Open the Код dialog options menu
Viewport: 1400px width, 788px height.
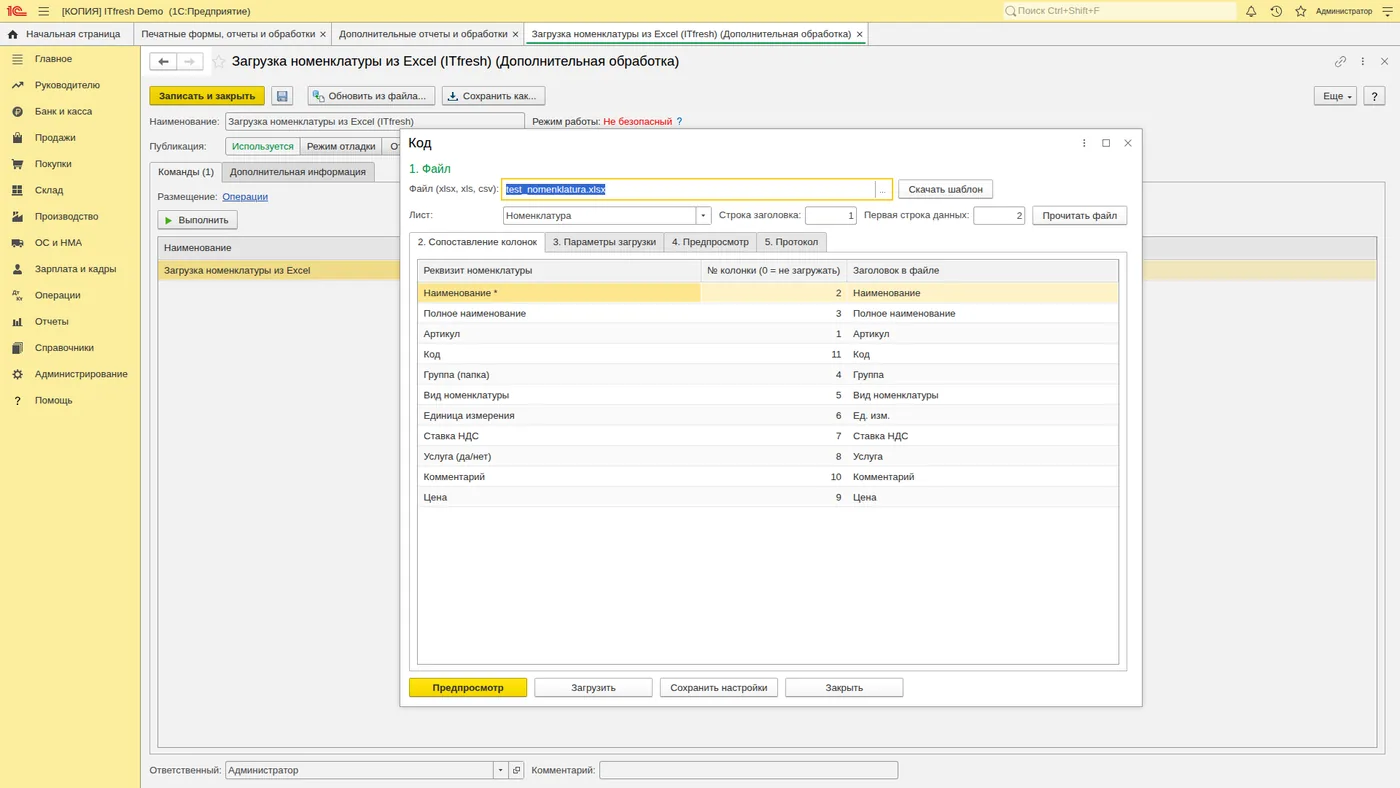(1084, 143)
